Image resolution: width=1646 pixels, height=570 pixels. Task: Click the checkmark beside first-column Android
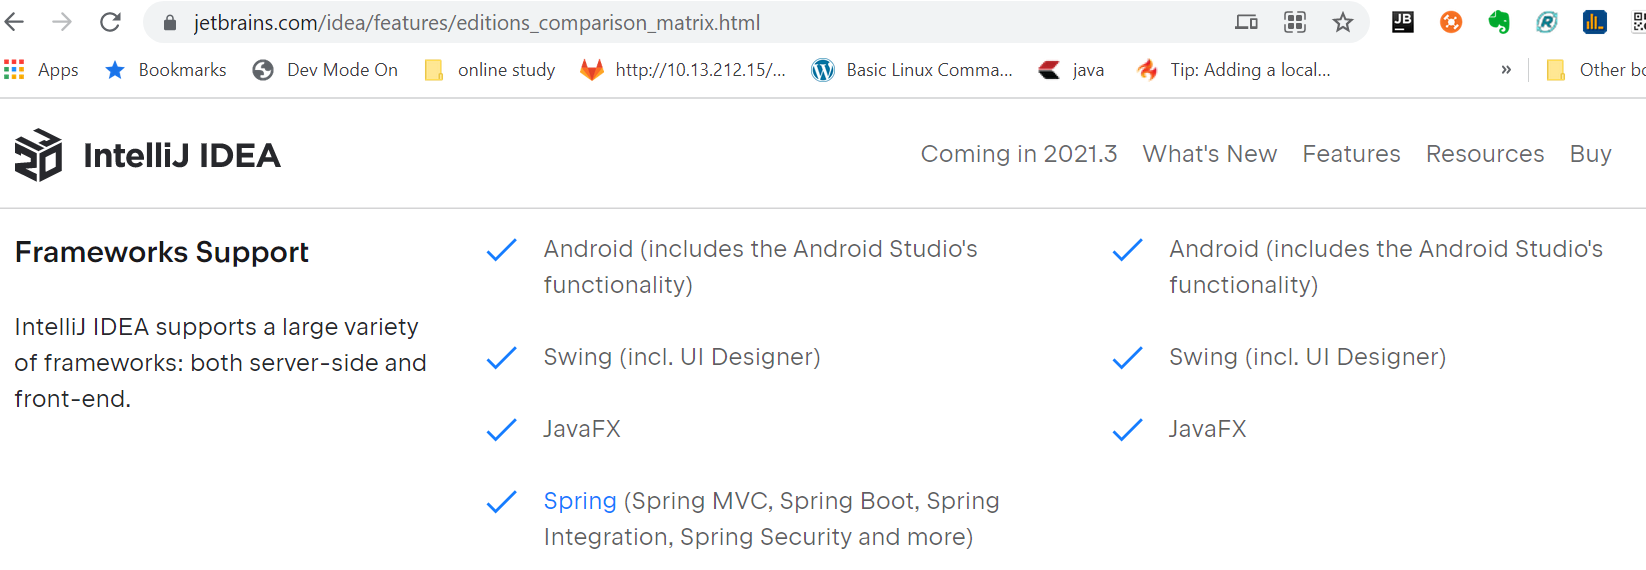click(x=501, y=250)
